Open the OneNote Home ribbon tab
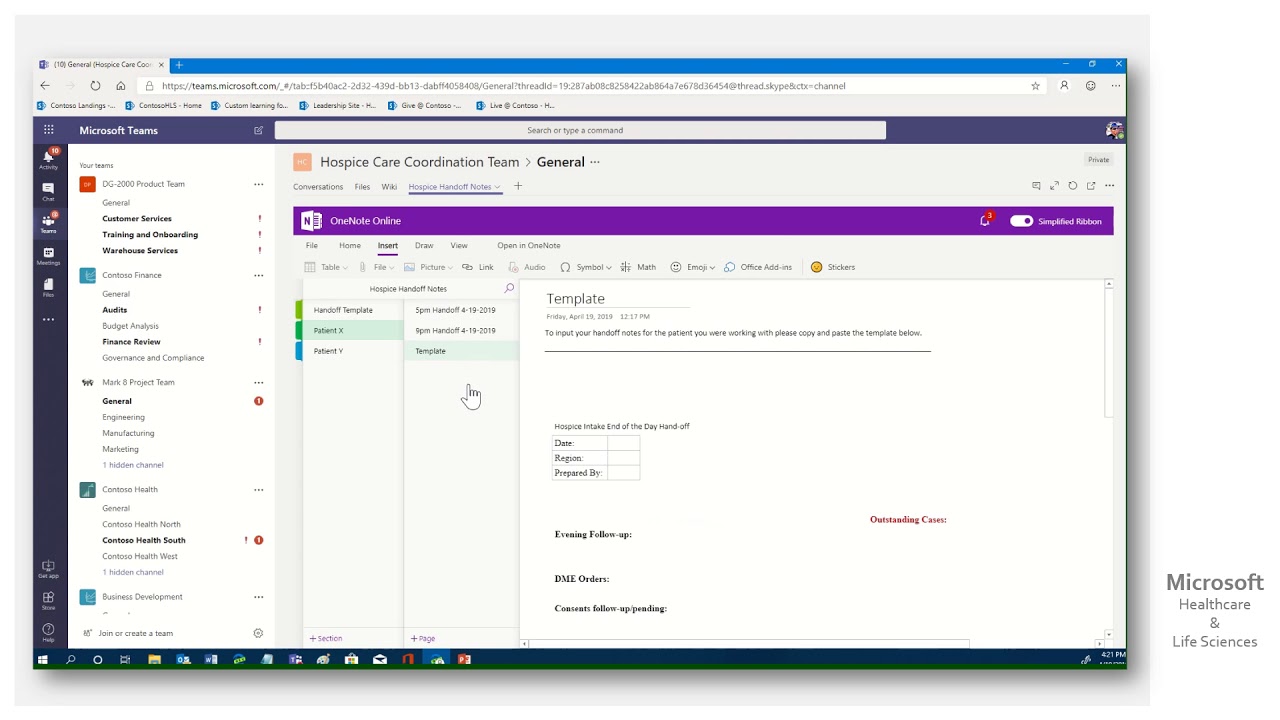1280x720 pixels. tap(349, 245)
